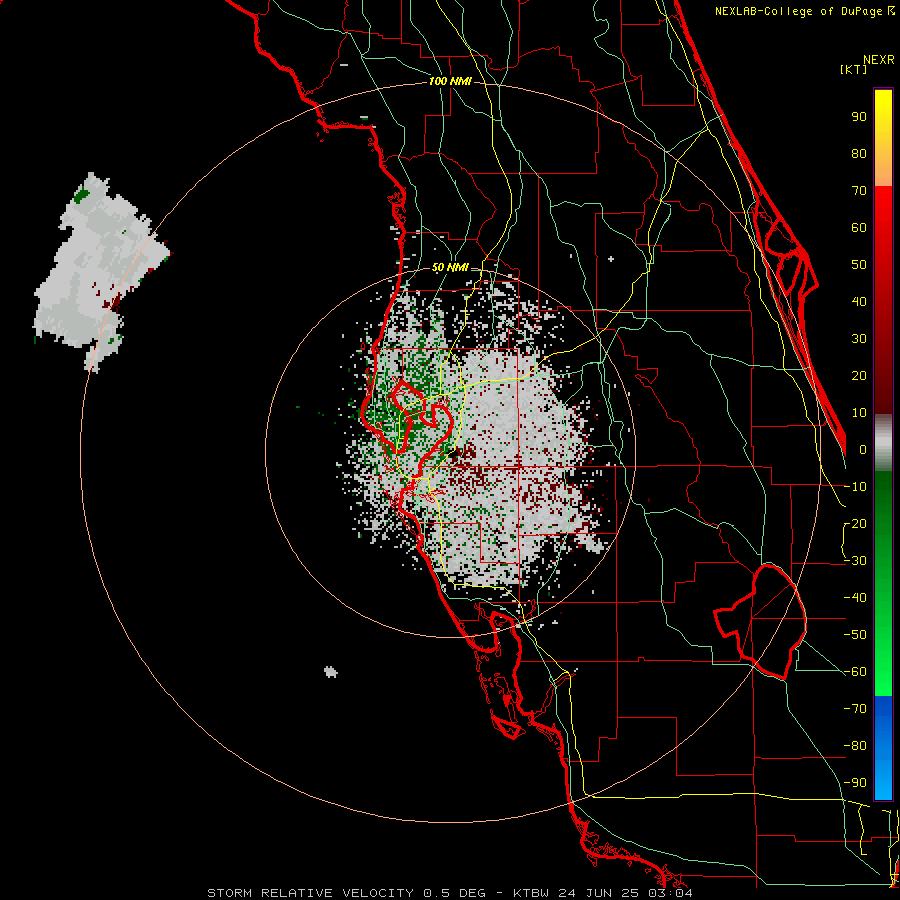The height and width of the screenshot is (900, 900).
Task: Select the 80 value on velocity scale
Action: click(859, 154)
